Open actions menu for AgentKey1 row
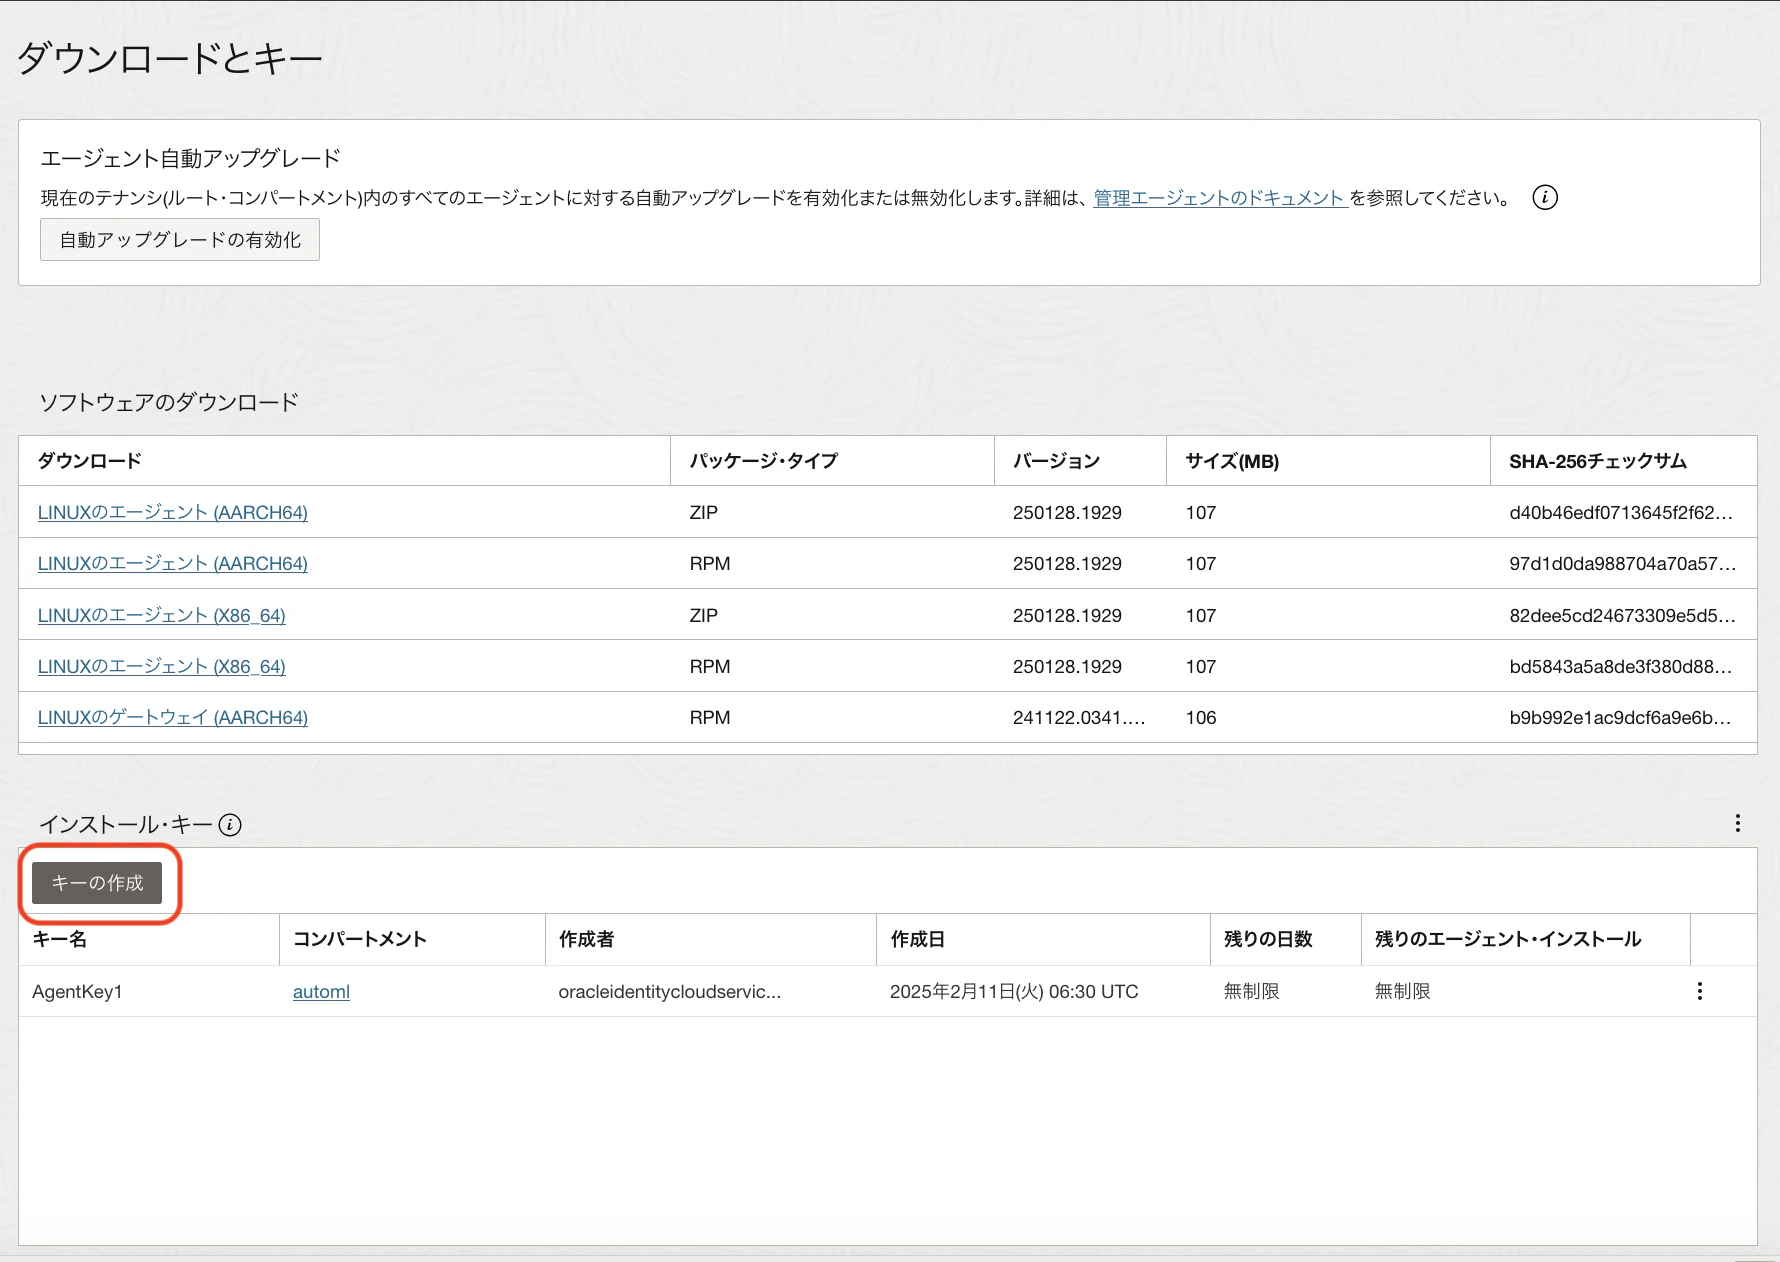1780x1262 pixels. (1700, 991)
